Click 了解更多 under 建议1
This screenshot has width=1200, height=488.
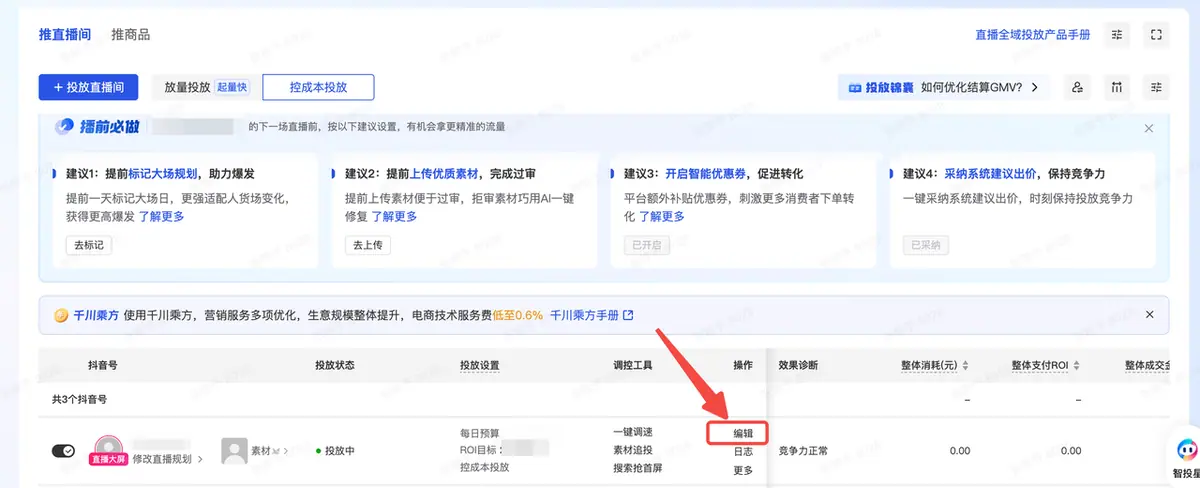point(161,216)
